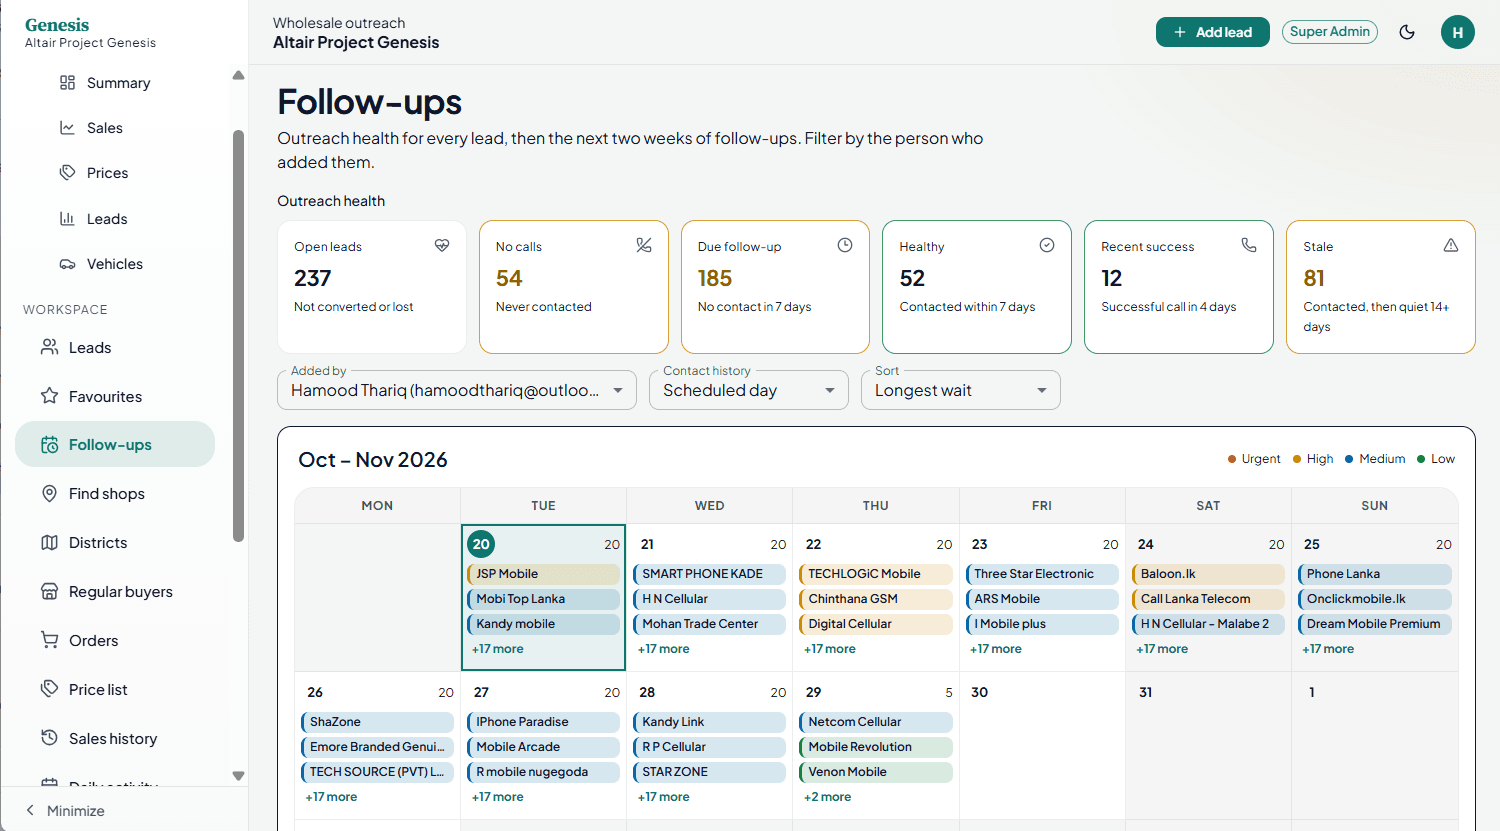This screenshot has height=831, width=1500.
Task: Click the Districts map icon
Action: (49, 542)
